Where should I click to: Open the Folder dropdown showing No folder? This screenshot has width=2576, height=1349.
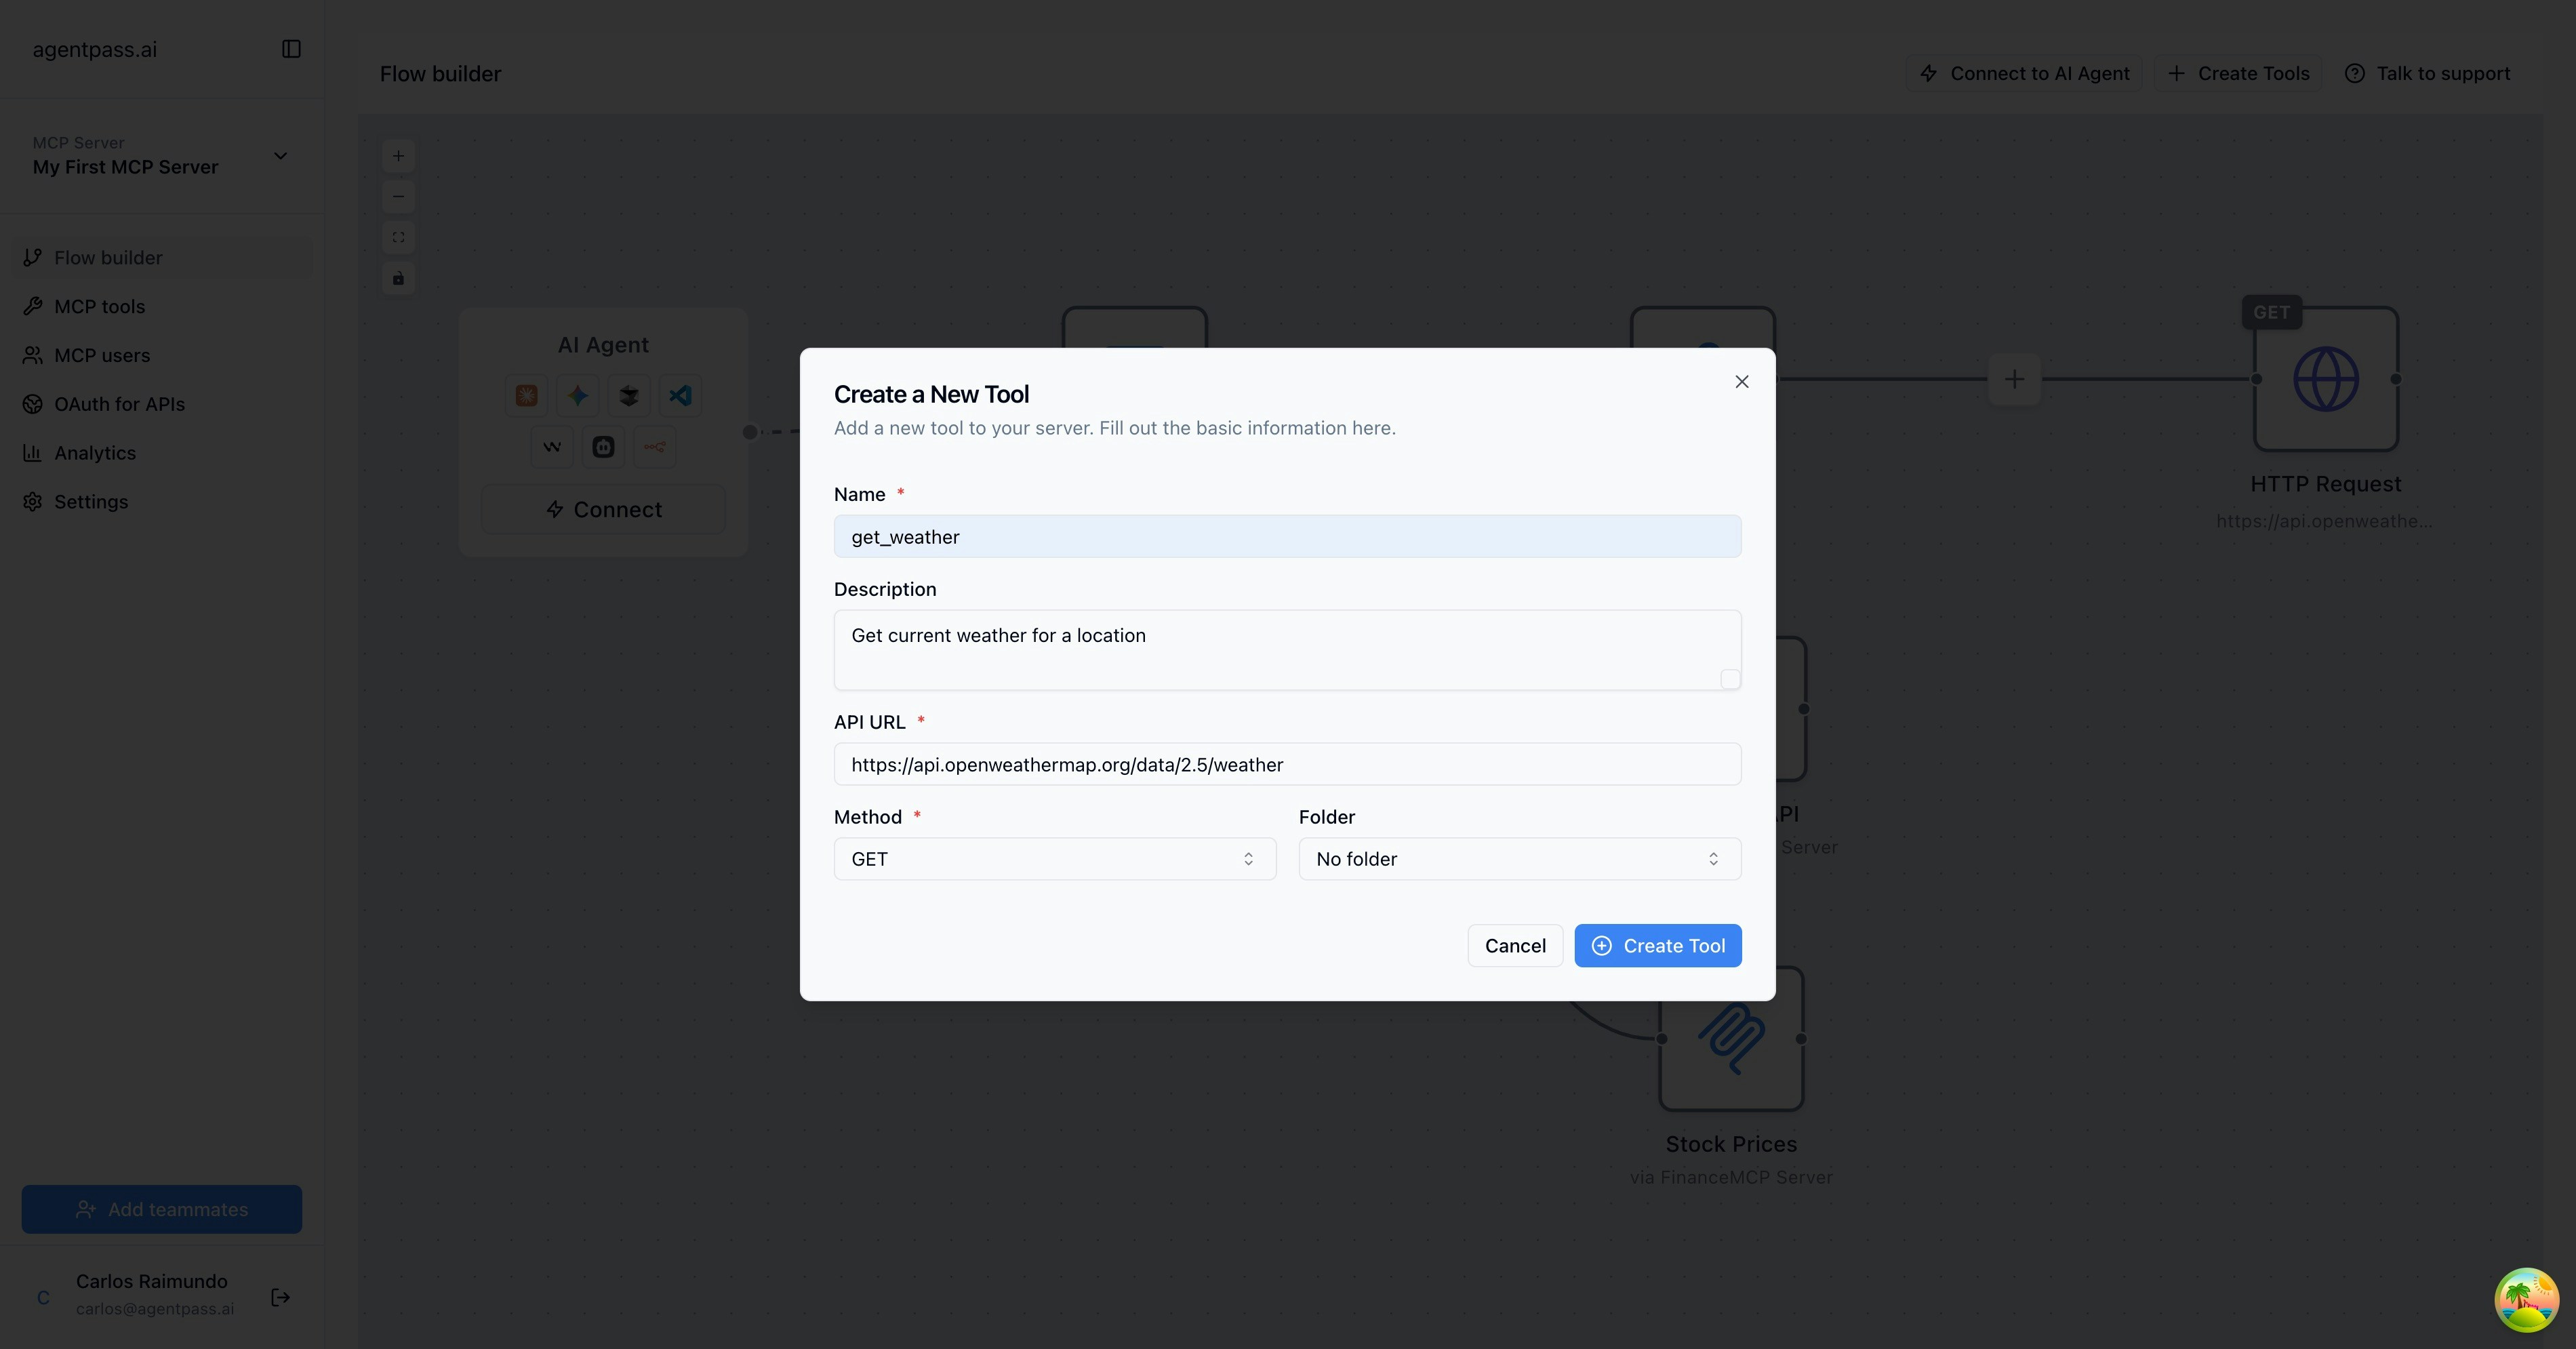(1519, 859)
